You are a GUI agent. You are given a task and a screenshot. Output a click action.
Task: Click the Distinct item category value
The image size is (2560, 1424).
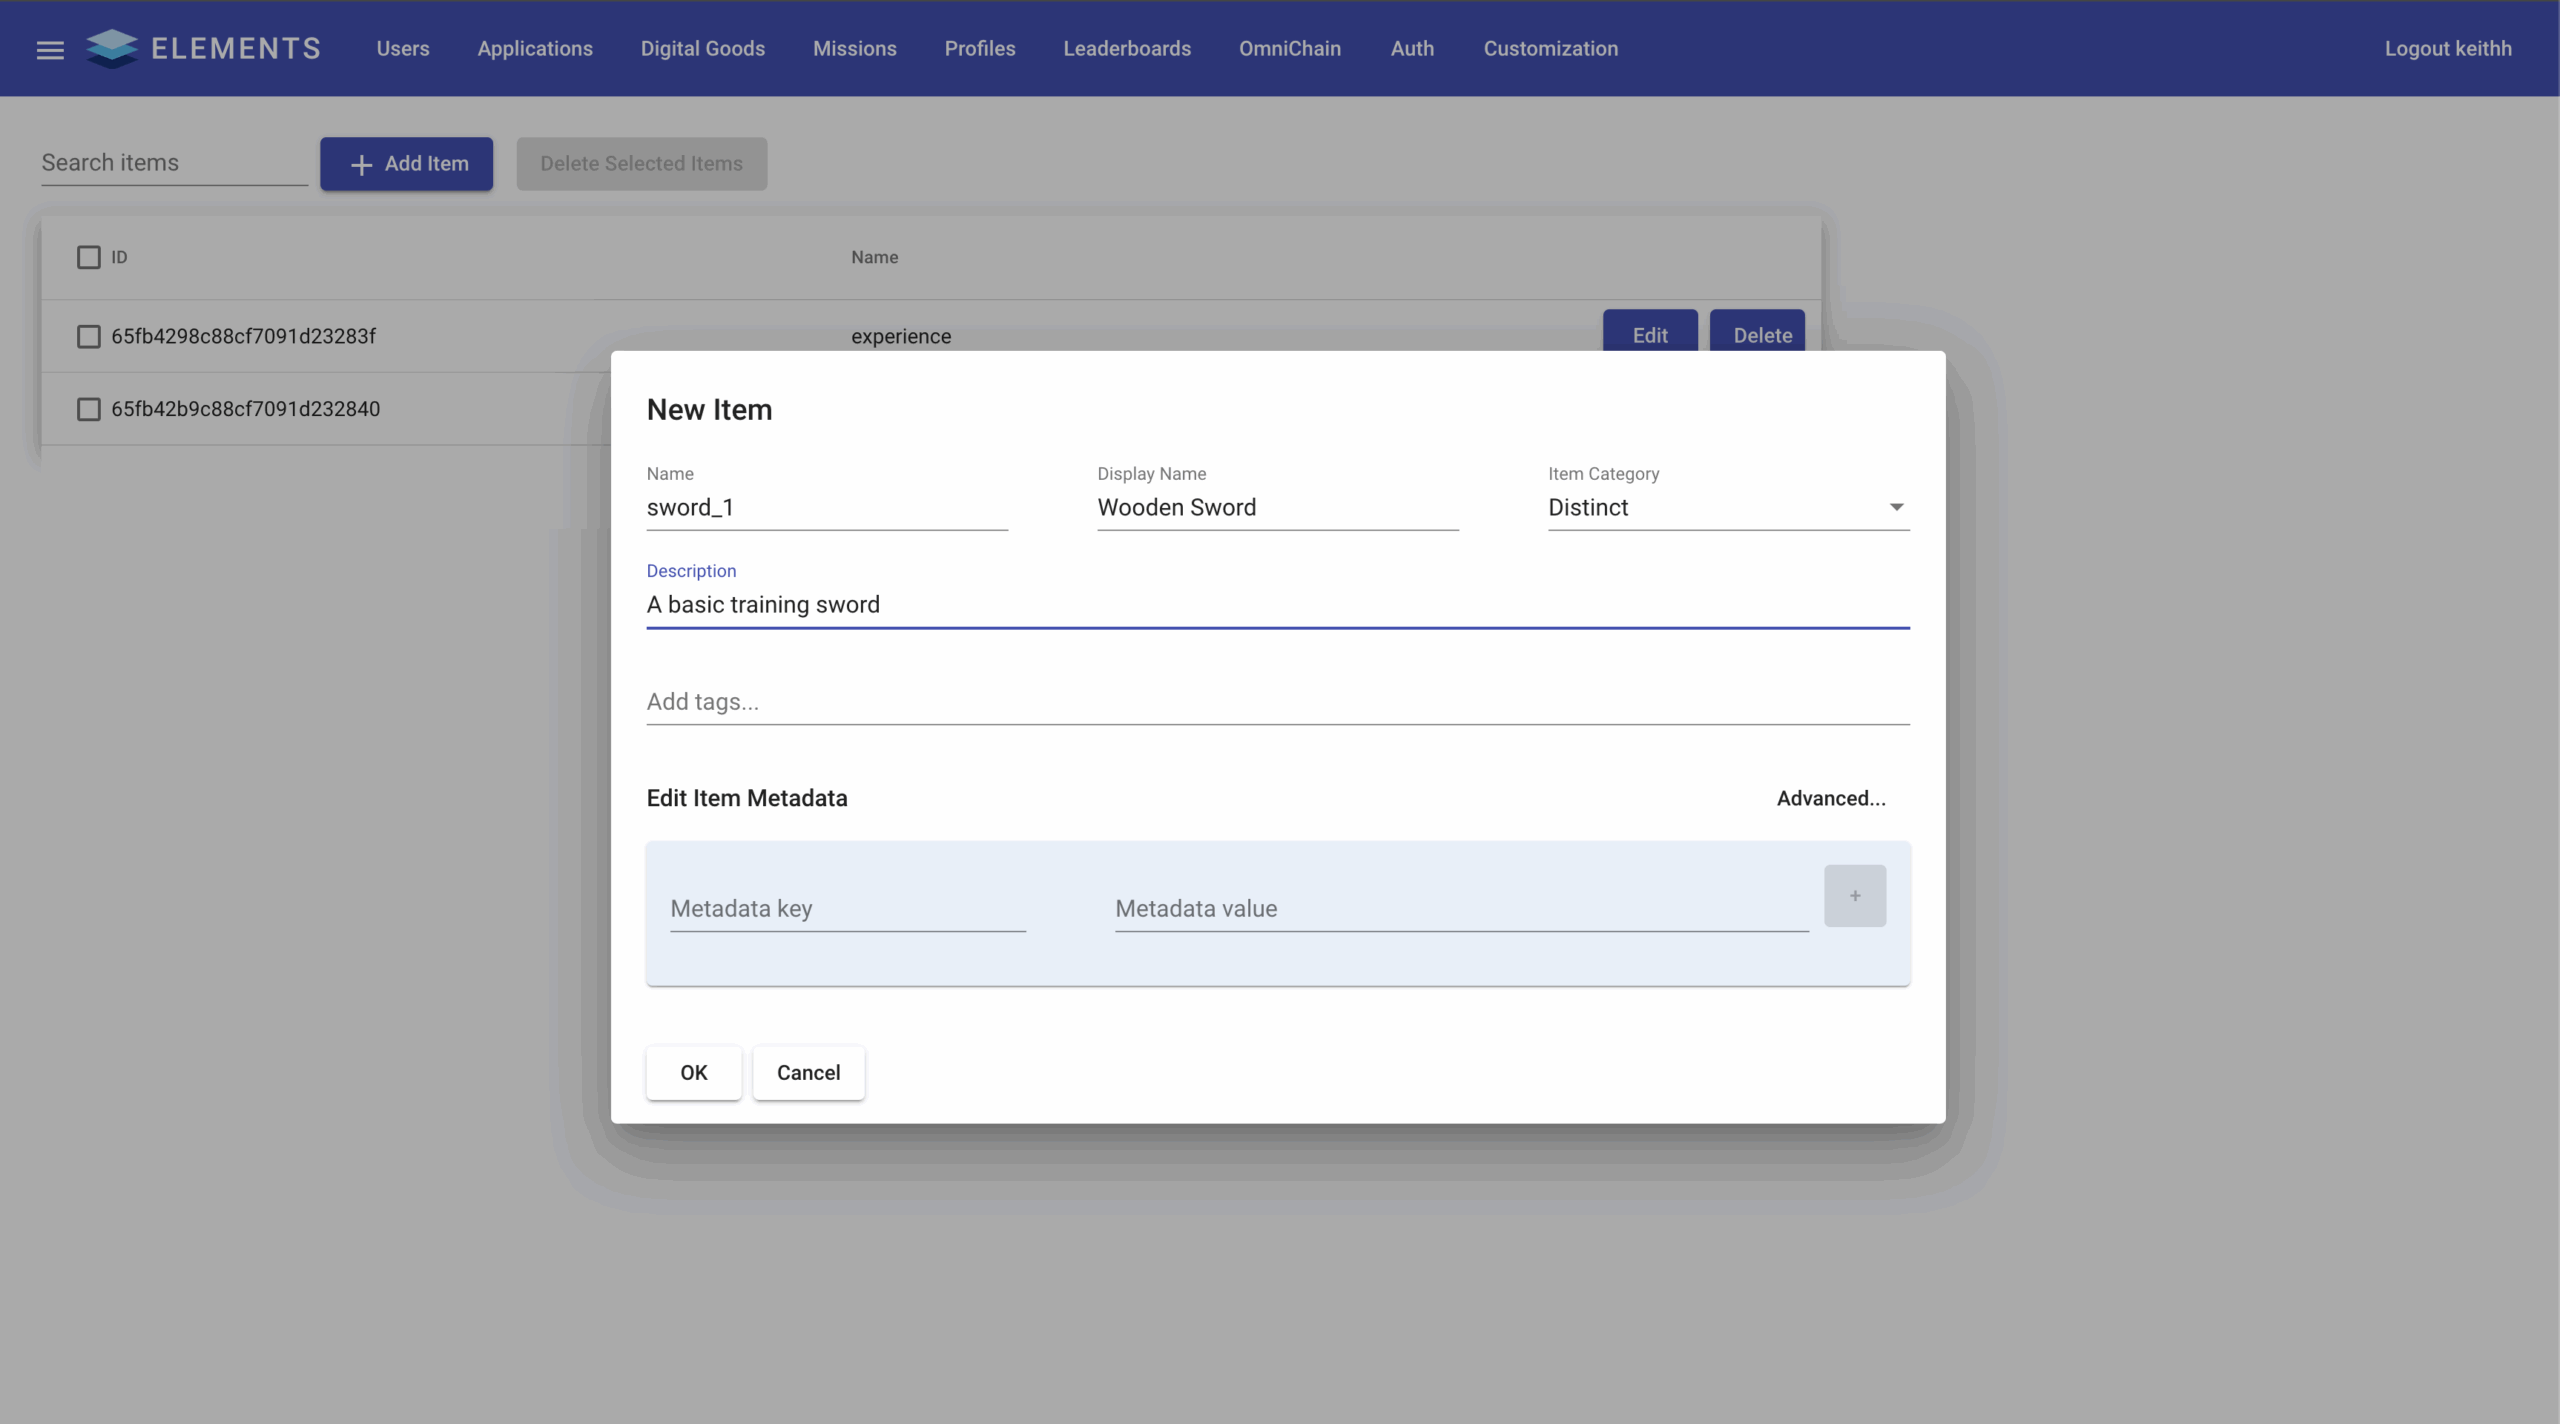(x=1588, y=507)
